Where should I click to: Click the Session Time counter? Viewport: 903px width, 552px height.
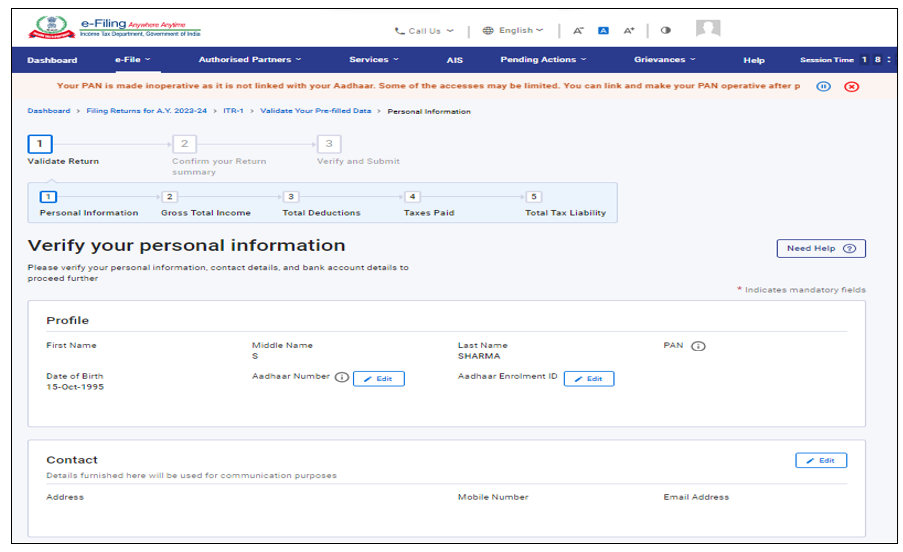pos(845,60)
